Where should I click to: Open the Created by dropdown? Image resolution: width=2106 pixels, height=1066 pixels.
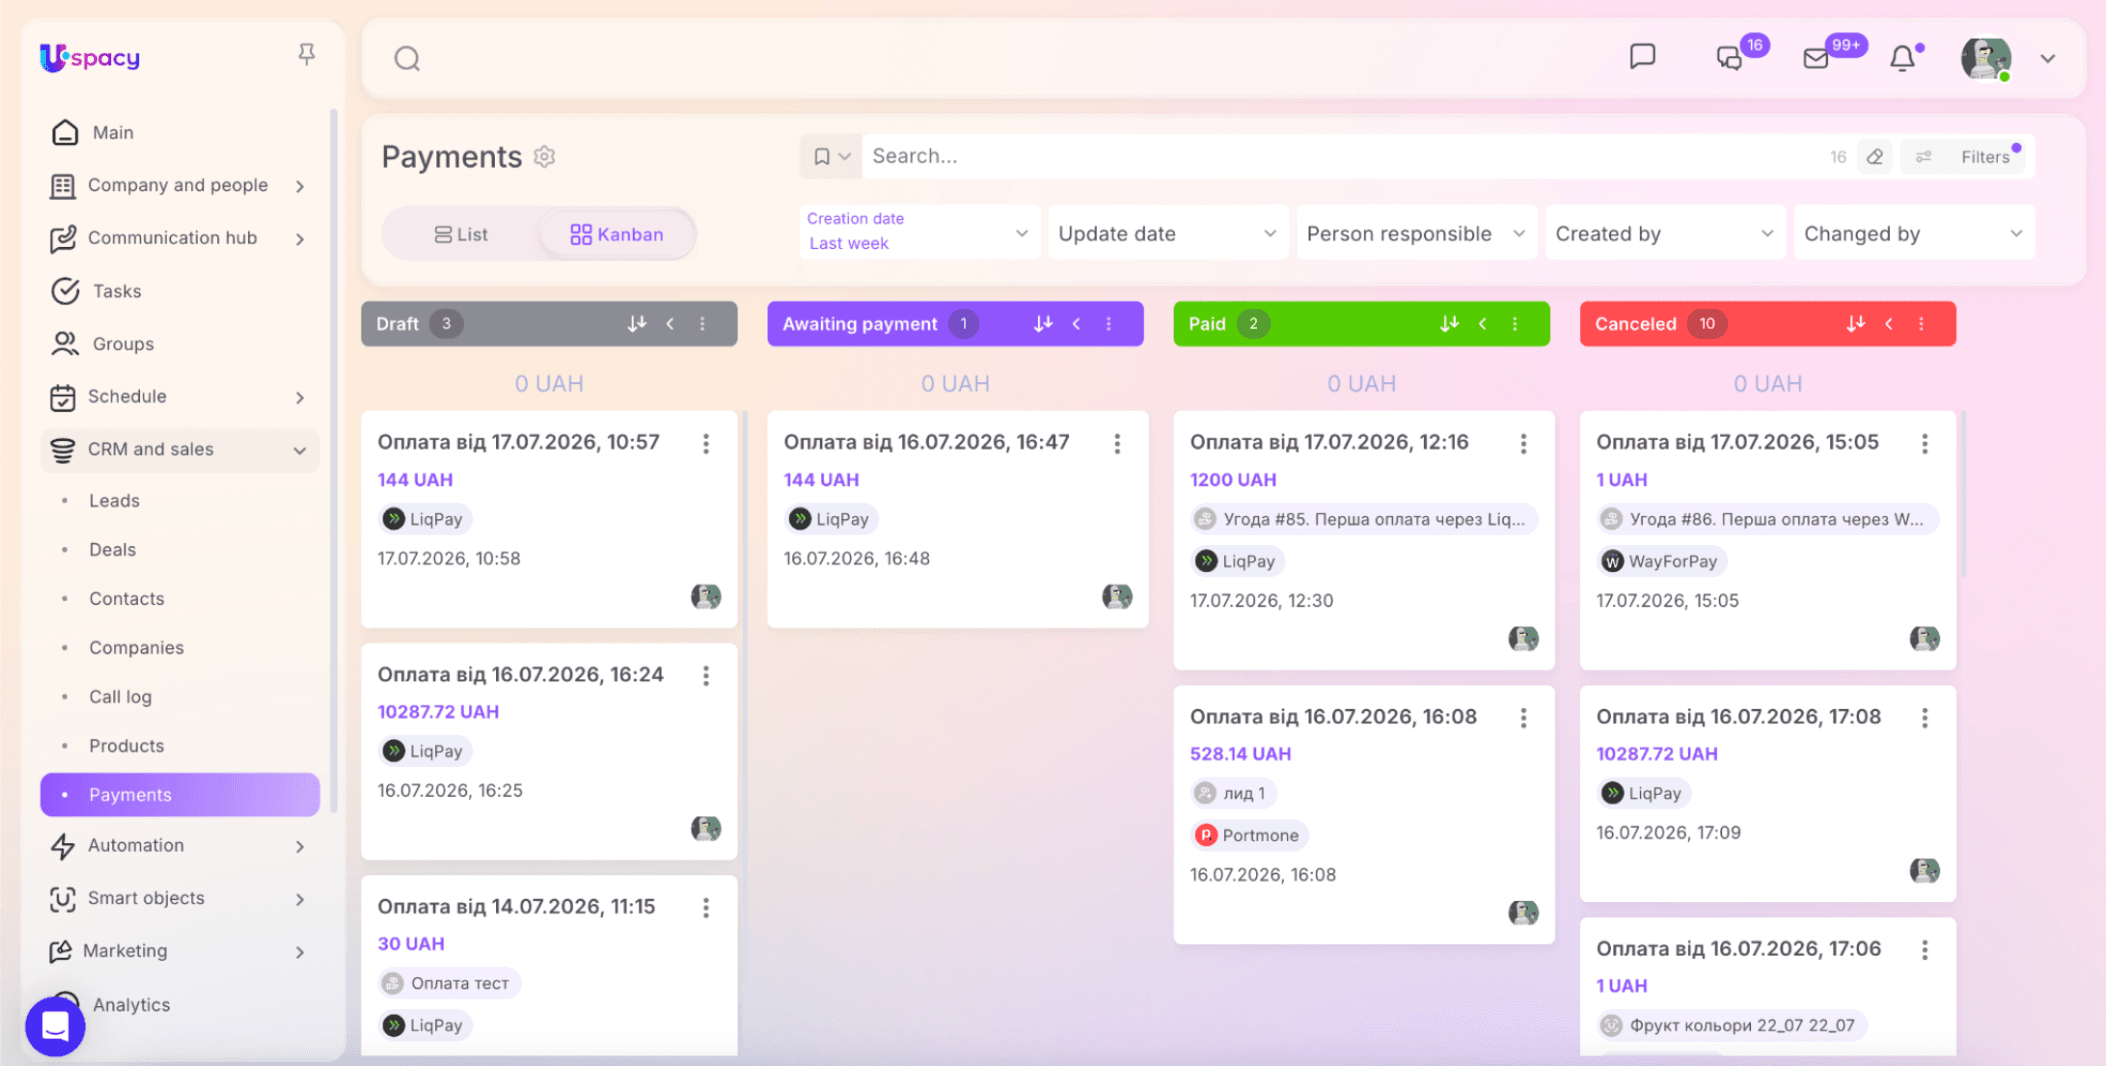tap(1665, 233)
